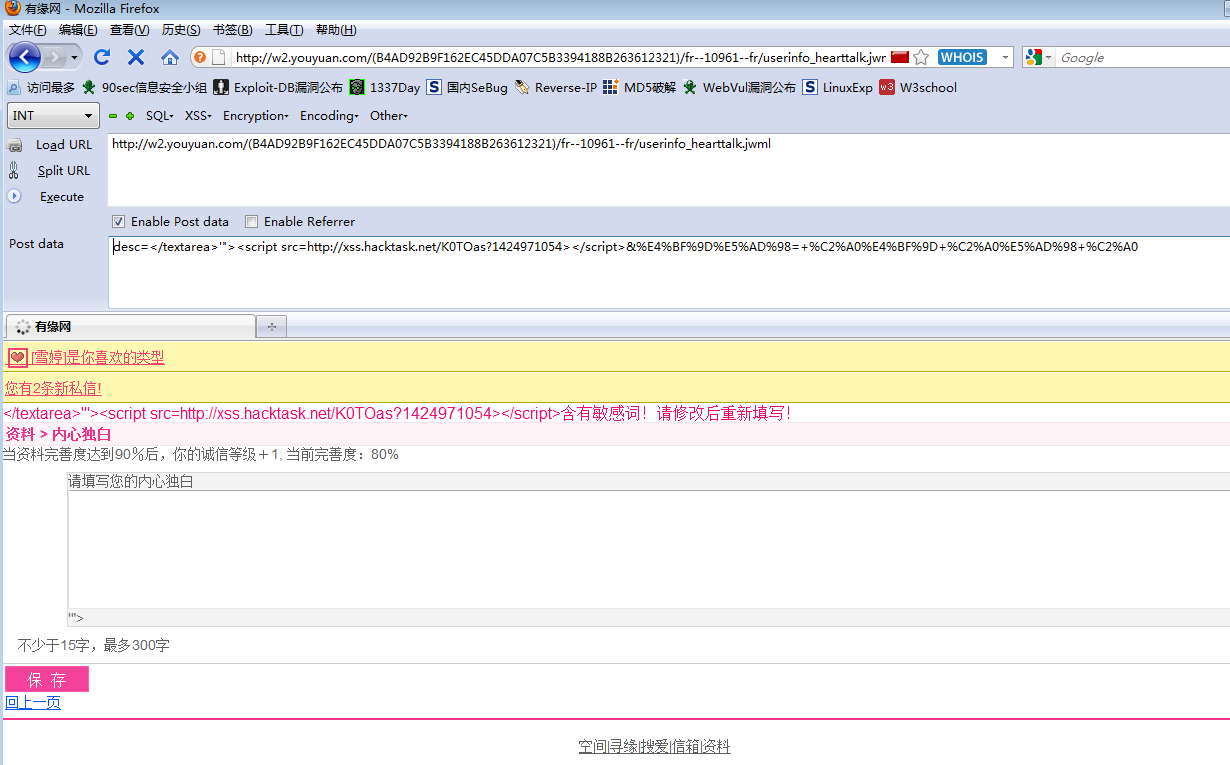Open the 工具(T) menu
Viewport: 1230px width, 765px height.
[x=284, y=30]
